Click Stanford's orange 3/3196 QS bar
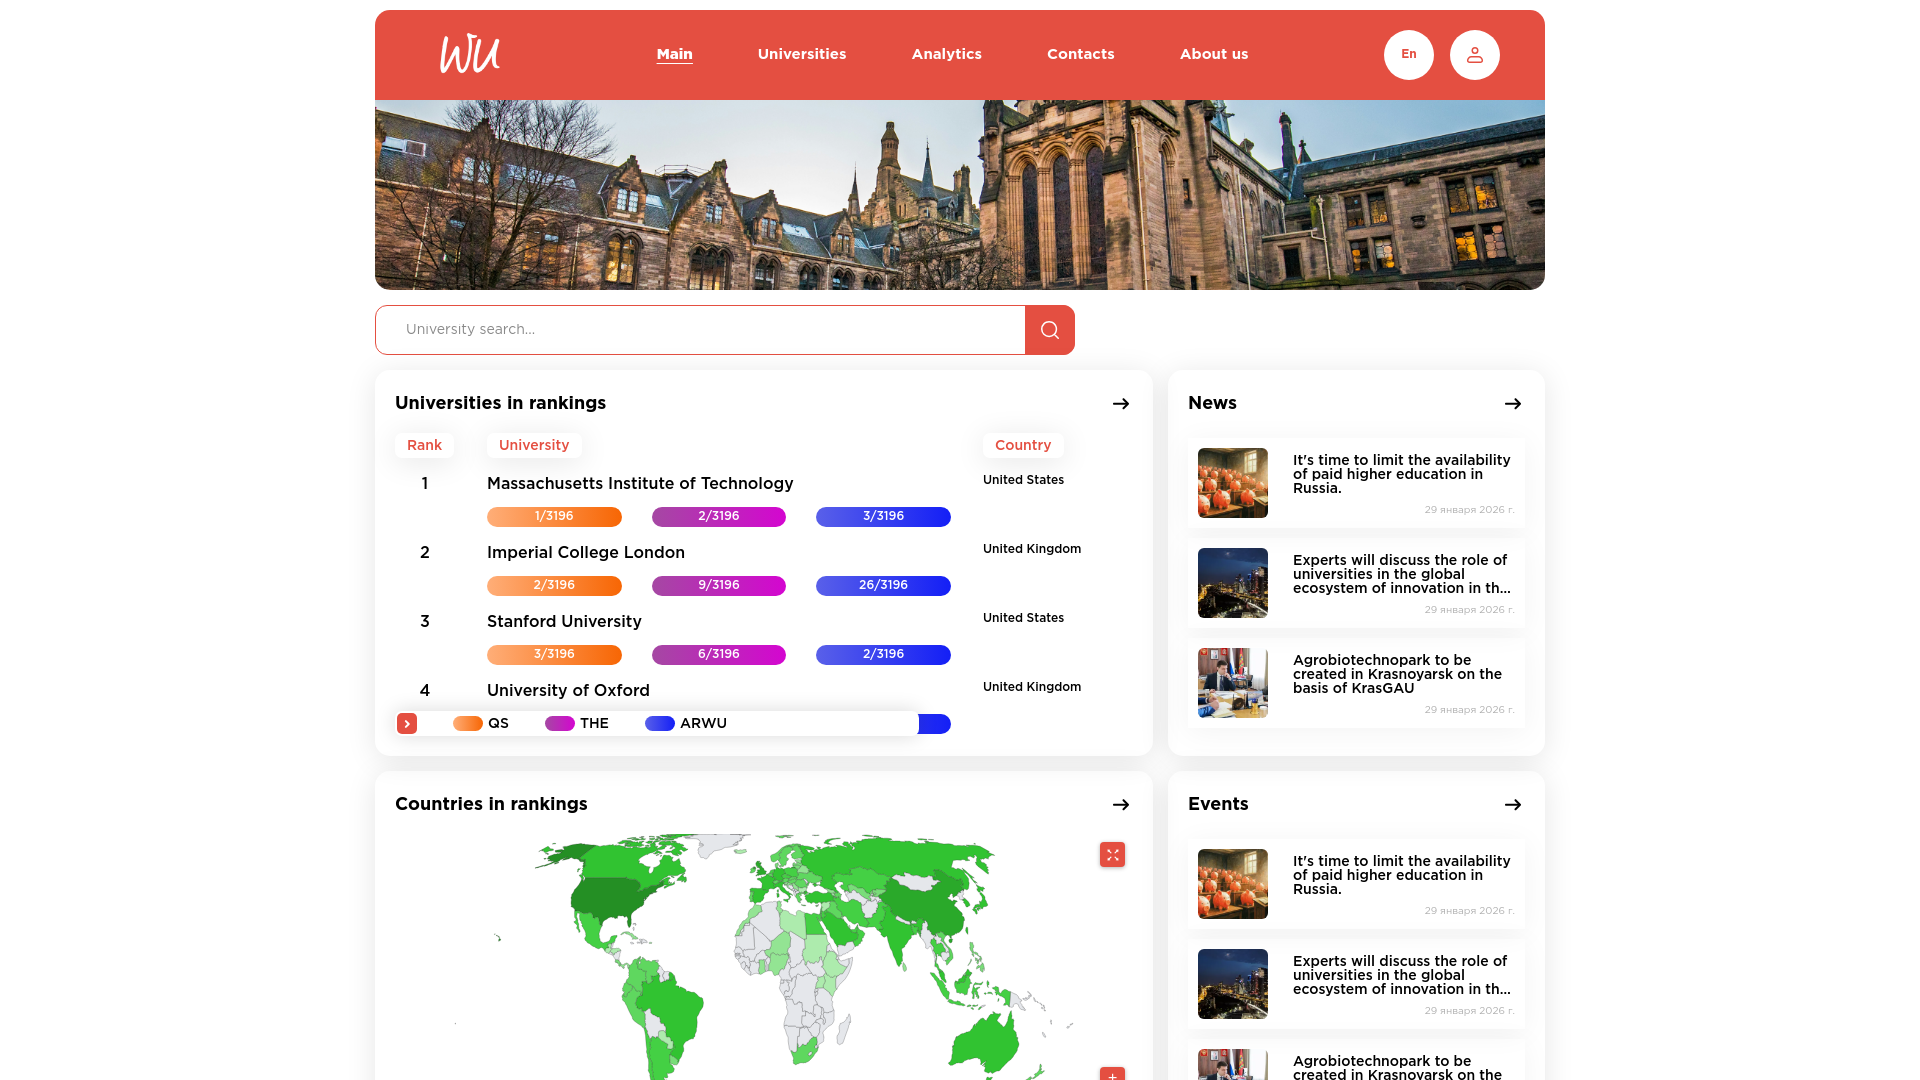 (554, 655)
